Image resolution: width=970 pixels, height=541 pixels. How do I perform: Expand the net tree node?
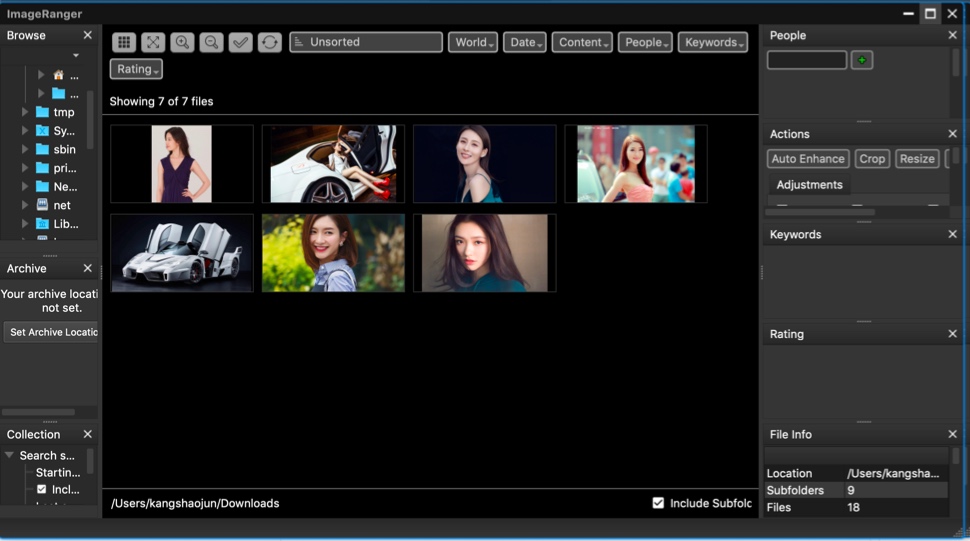coord(25,205)
